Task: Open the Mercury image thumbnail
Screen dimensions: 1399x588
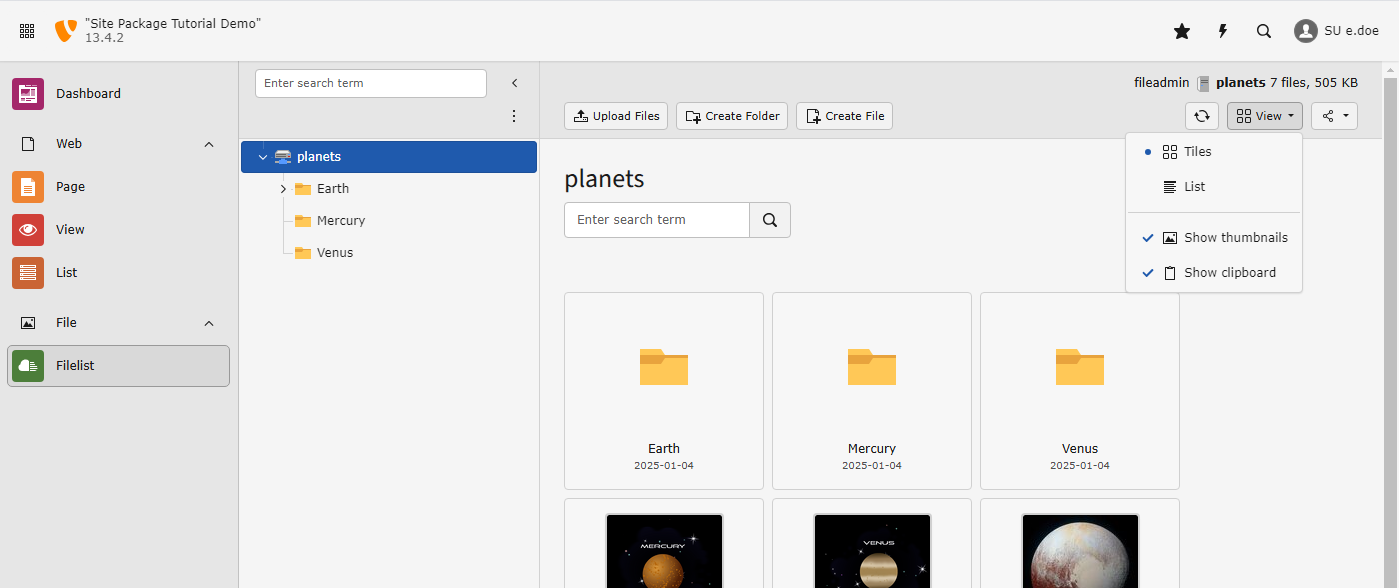Action: (x=664, y=551)
